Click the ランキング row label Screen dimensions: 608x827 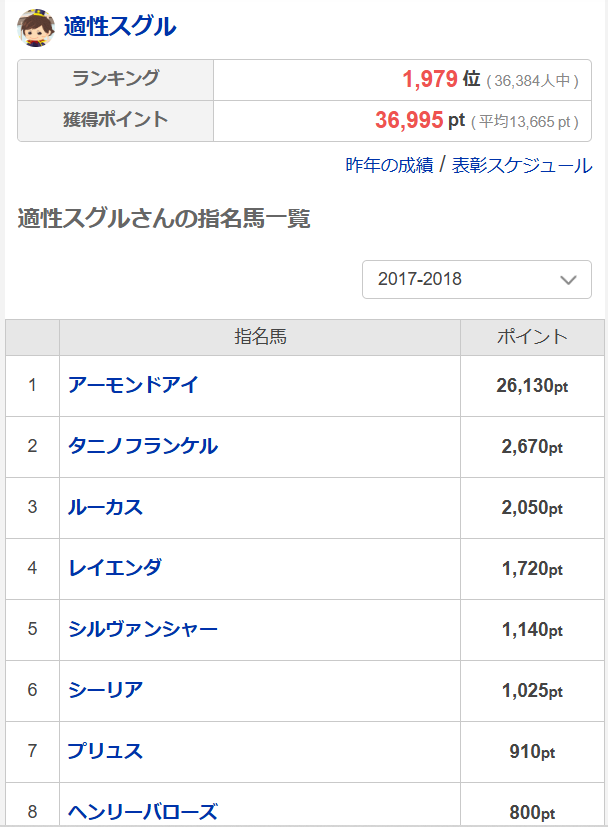pyautogui.click(x=115, y=79)
